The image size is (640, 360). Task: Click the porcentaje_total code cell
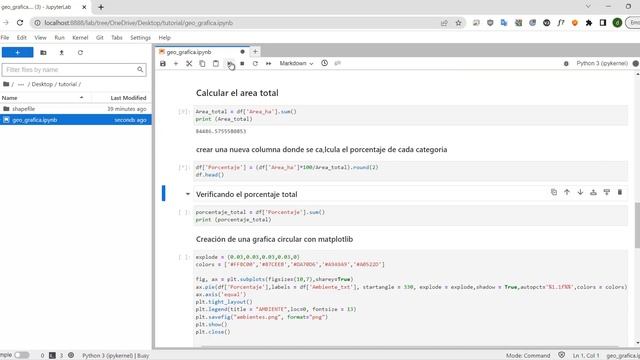(411, 216)
